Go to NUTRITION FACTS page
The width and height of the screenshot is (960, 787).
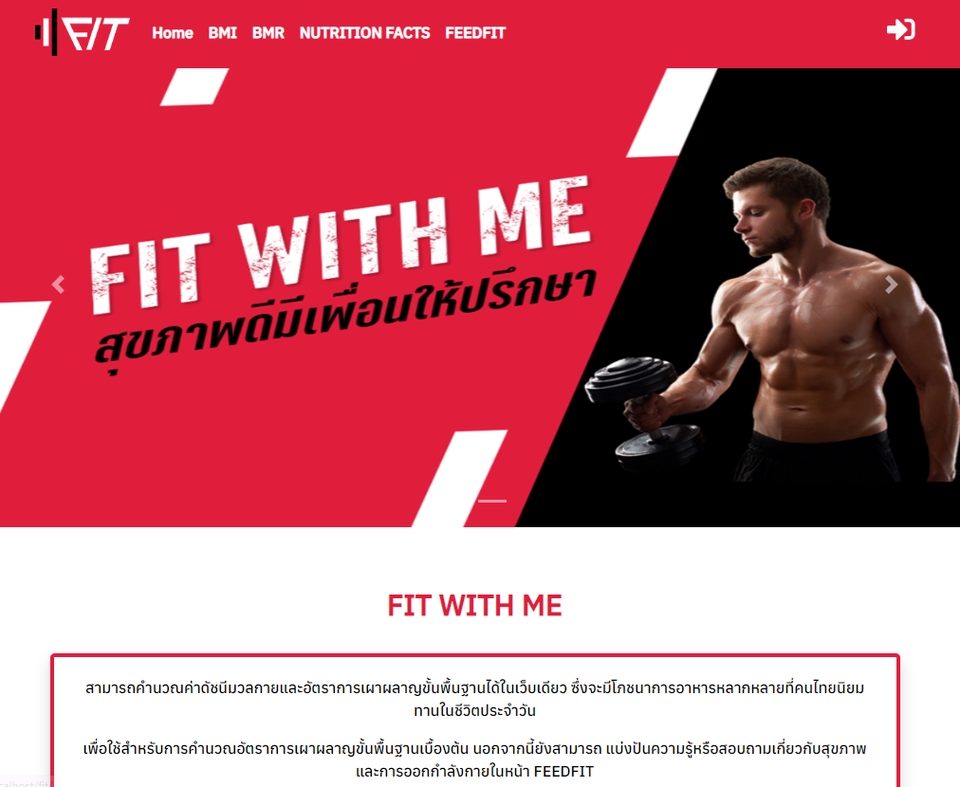[x=364, y=32]
